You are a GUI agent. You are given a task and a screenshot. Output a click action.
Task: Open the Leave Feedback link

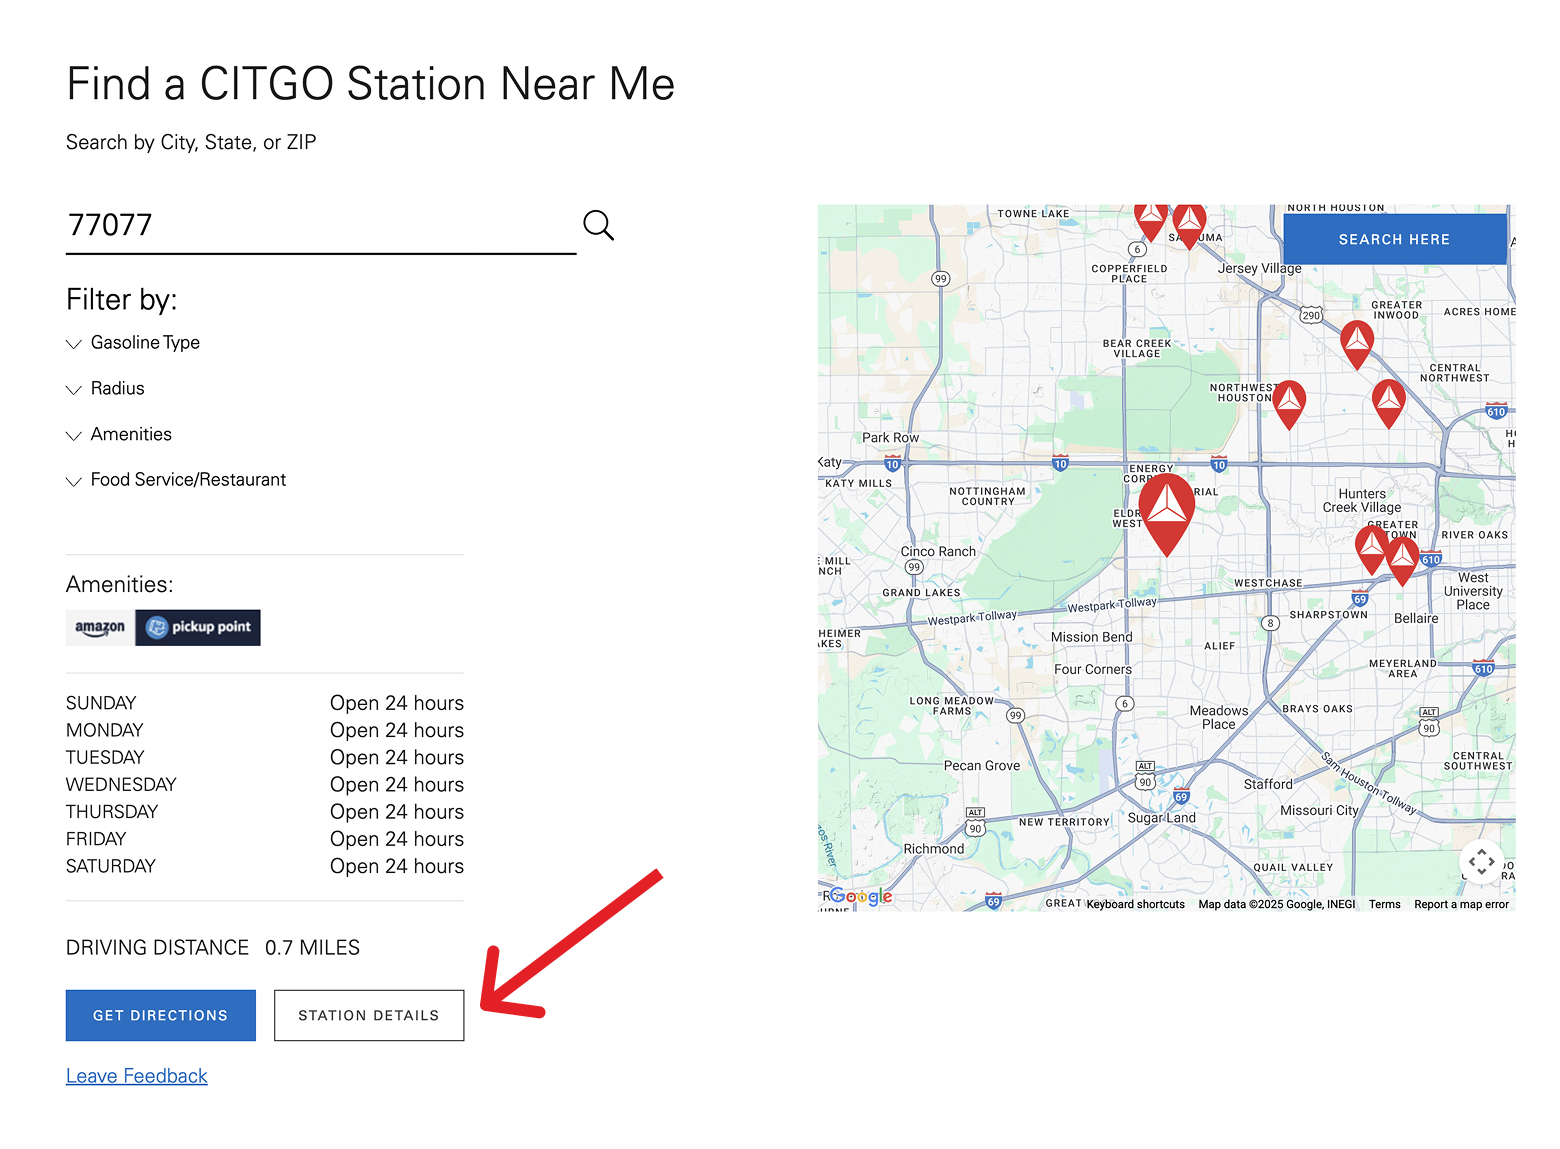click(x=136, y=1075)
